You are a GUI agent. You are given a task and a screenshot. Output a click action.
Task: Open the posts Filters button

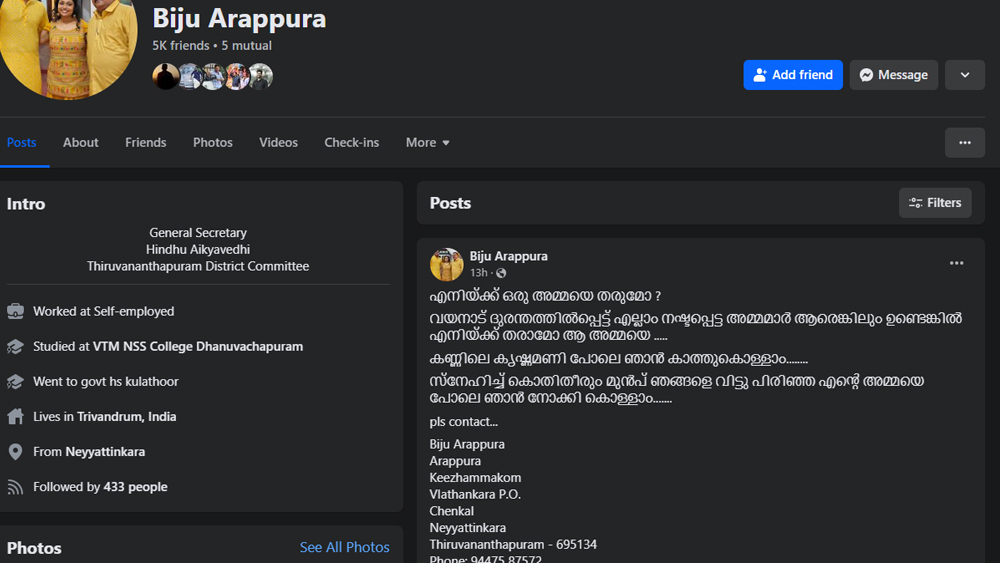(935, 203)
